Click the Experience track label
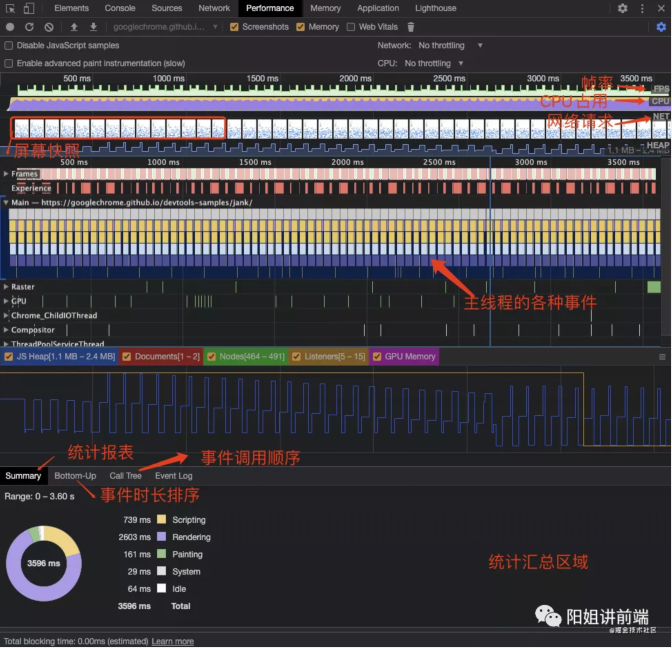The height and width of the screenshot is (648, 672). click(x=31, y=188)
